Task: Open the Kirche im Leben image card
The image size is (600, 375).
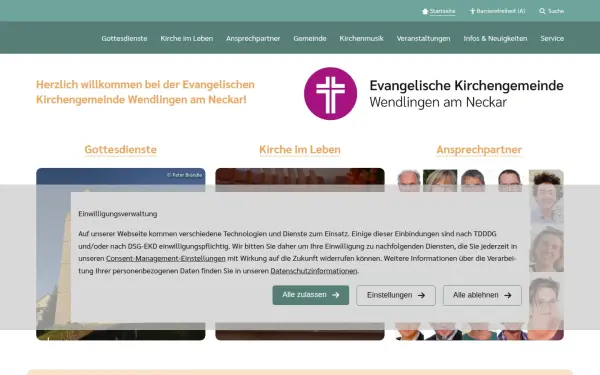Action: (300, 254)
